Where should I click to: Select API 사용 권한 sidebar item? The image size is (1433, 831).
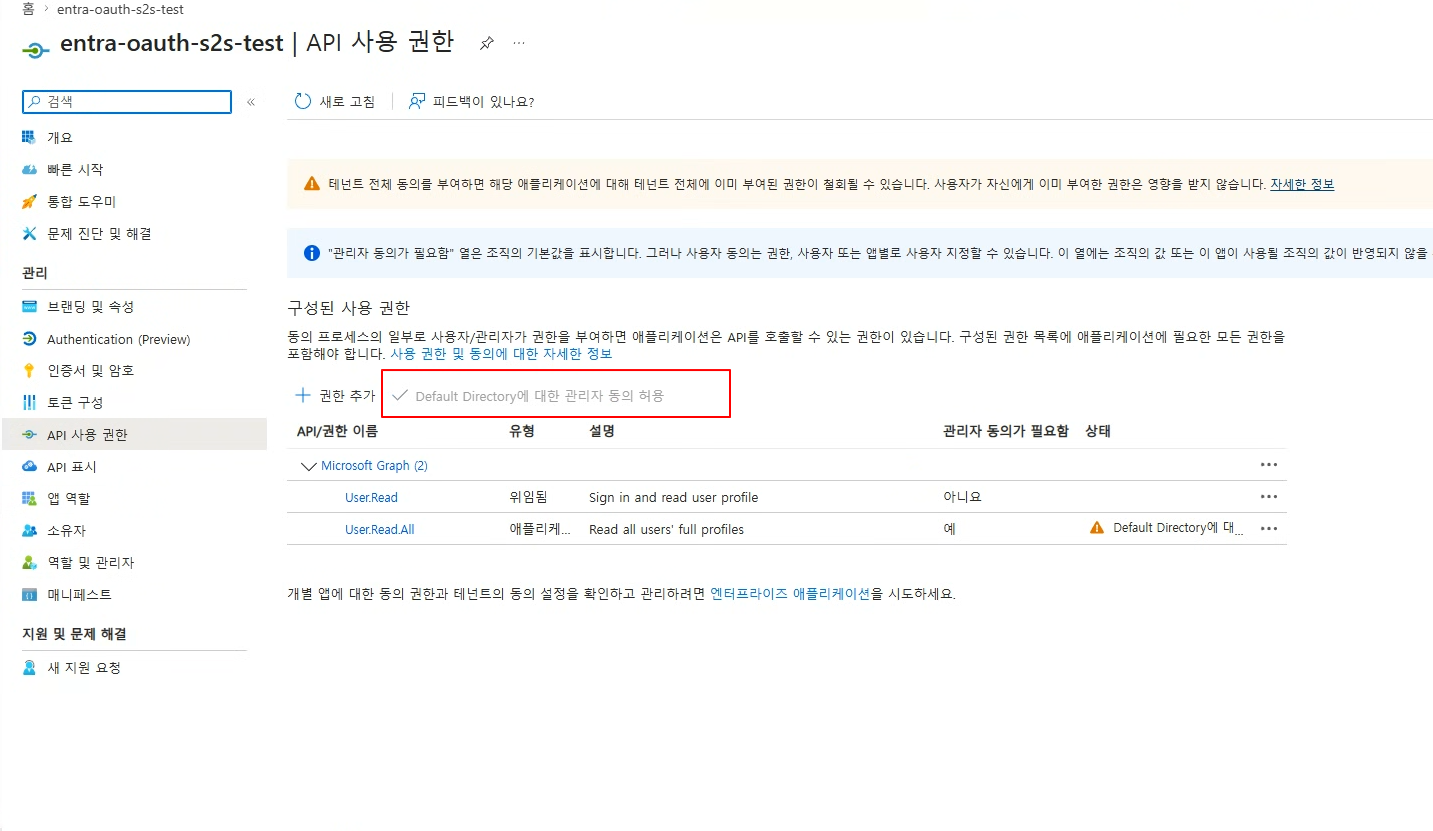(134, 435)
